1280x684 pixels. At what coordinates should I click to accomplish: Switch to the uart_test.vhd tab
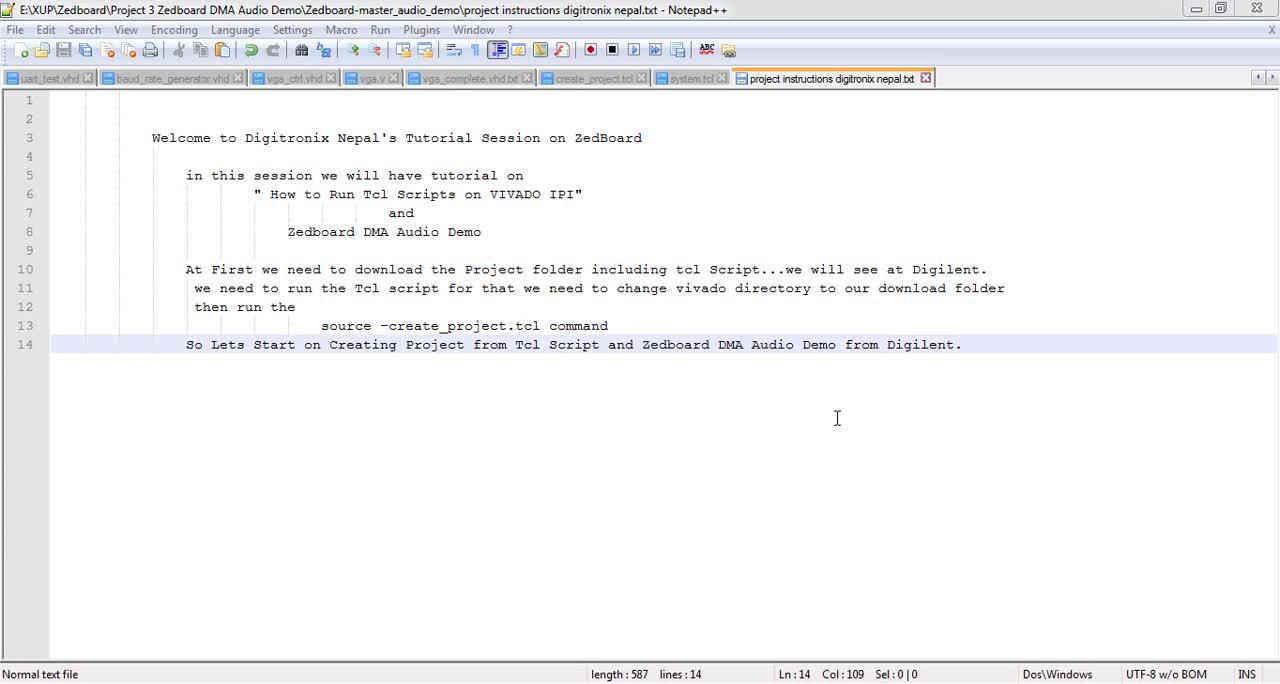click(x=49, y=78)
